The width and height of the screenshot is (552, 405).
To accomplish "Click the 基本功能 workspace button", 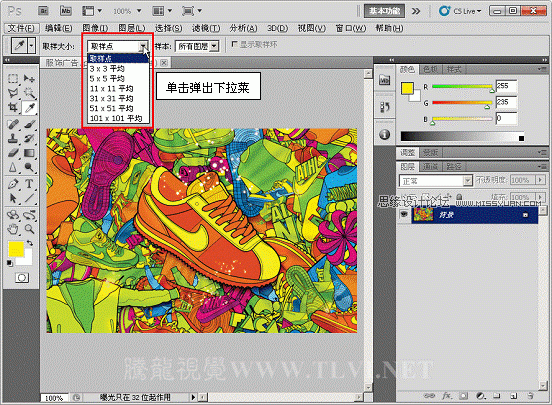I will click(x=384, y=11).
